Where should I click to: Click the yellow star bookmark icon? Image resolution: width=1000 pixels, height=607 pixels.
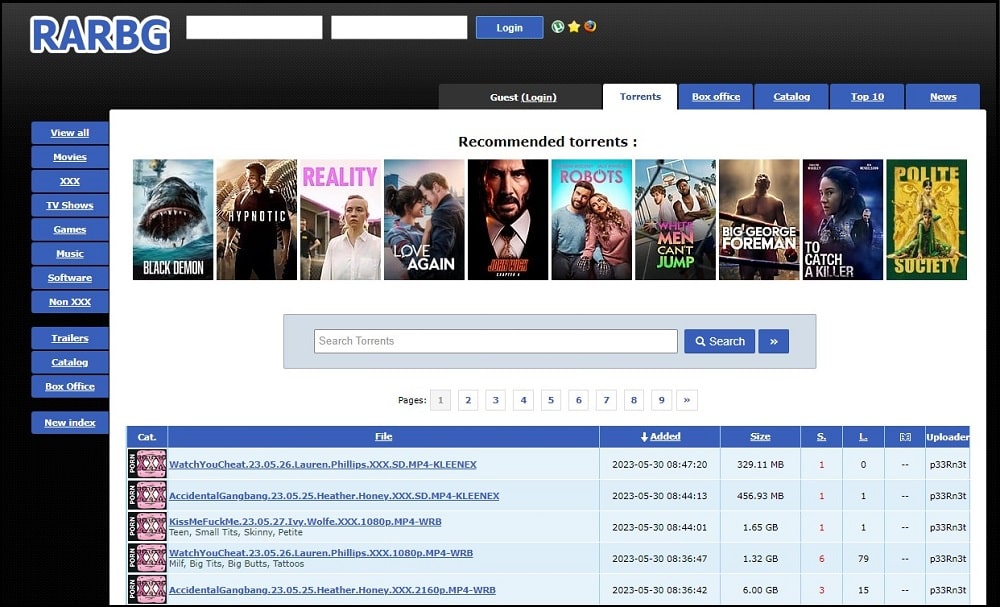[x=574, y=27]
